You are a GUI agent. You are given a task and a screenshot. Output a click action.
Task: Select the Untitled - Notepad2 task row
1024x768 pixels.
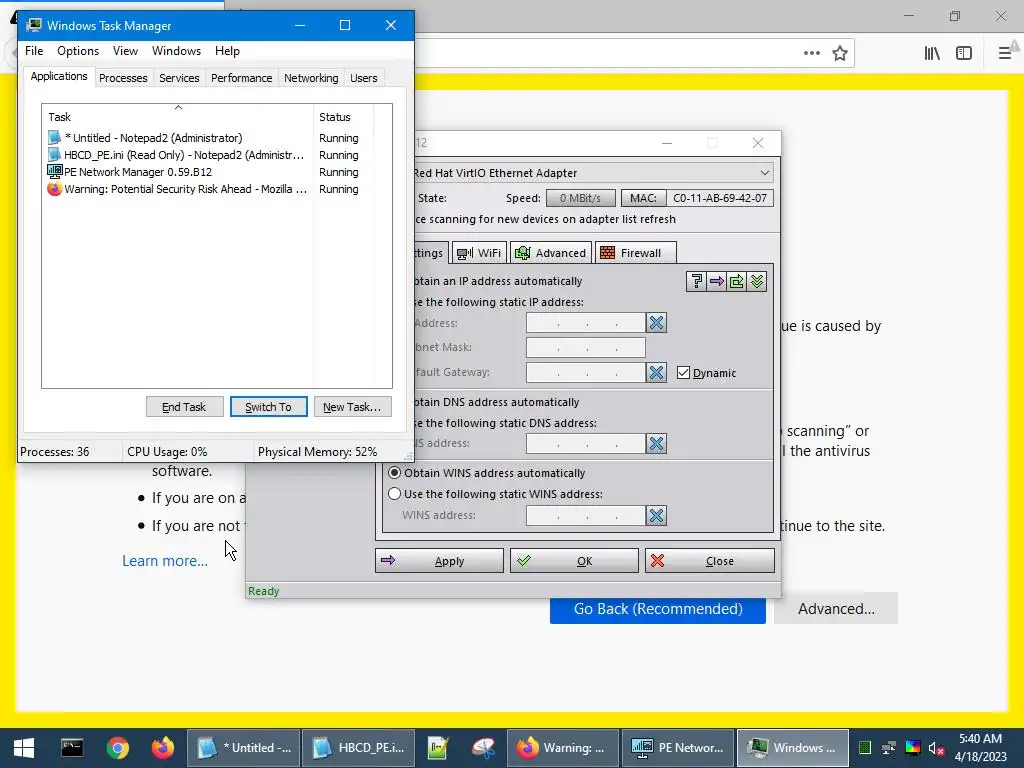point(210,138)
